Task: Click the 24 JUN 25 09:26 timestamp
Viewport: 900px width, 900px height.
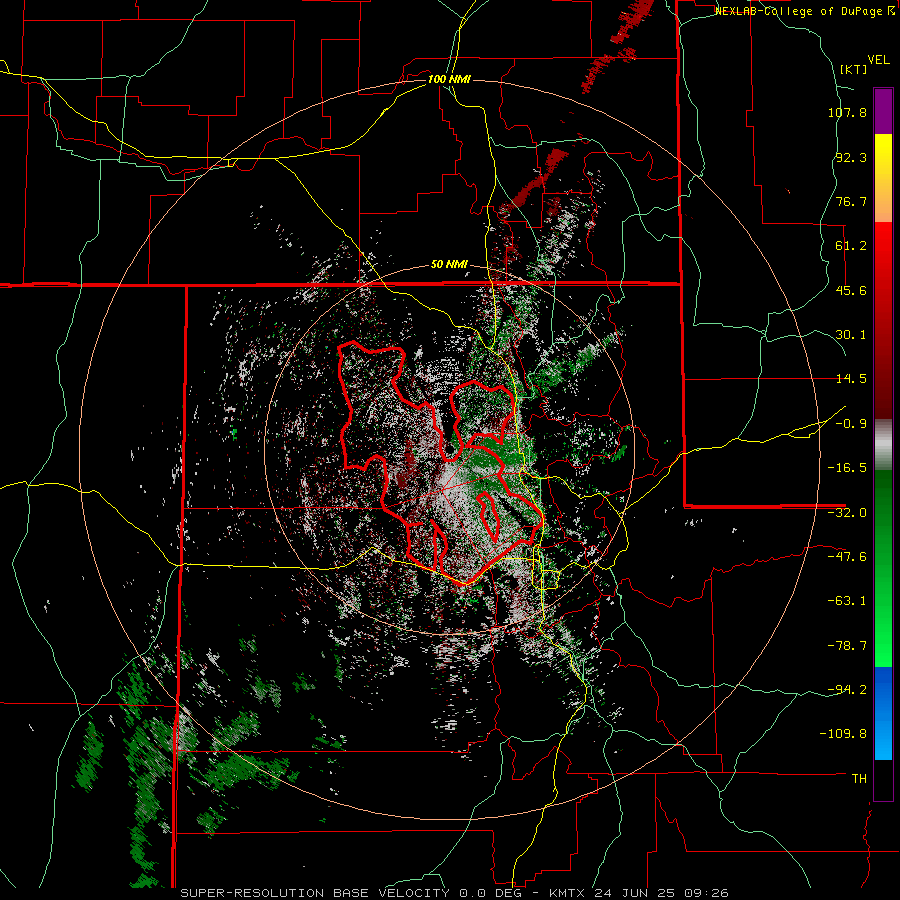Action: click(662, 893)
